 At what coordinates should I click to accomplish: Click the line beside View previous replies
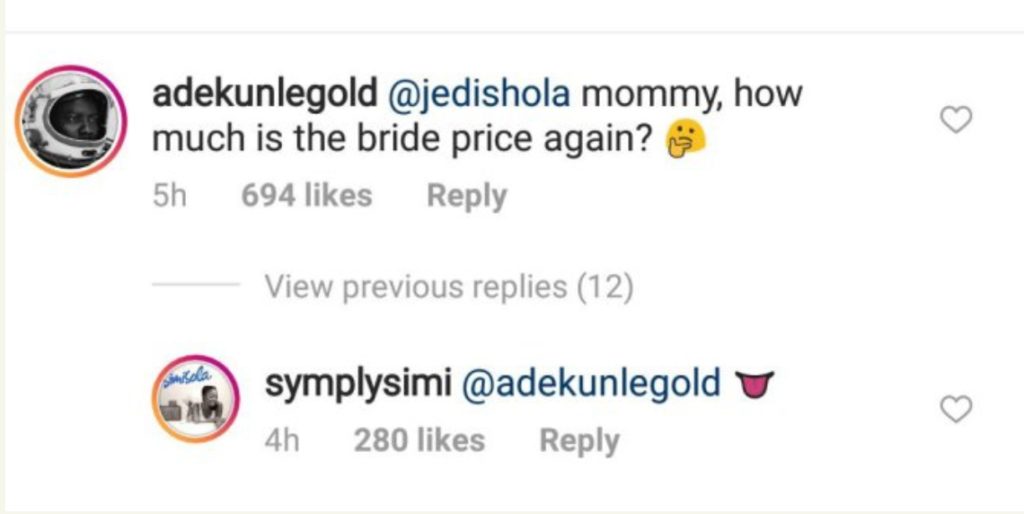[x=194, y=287]
